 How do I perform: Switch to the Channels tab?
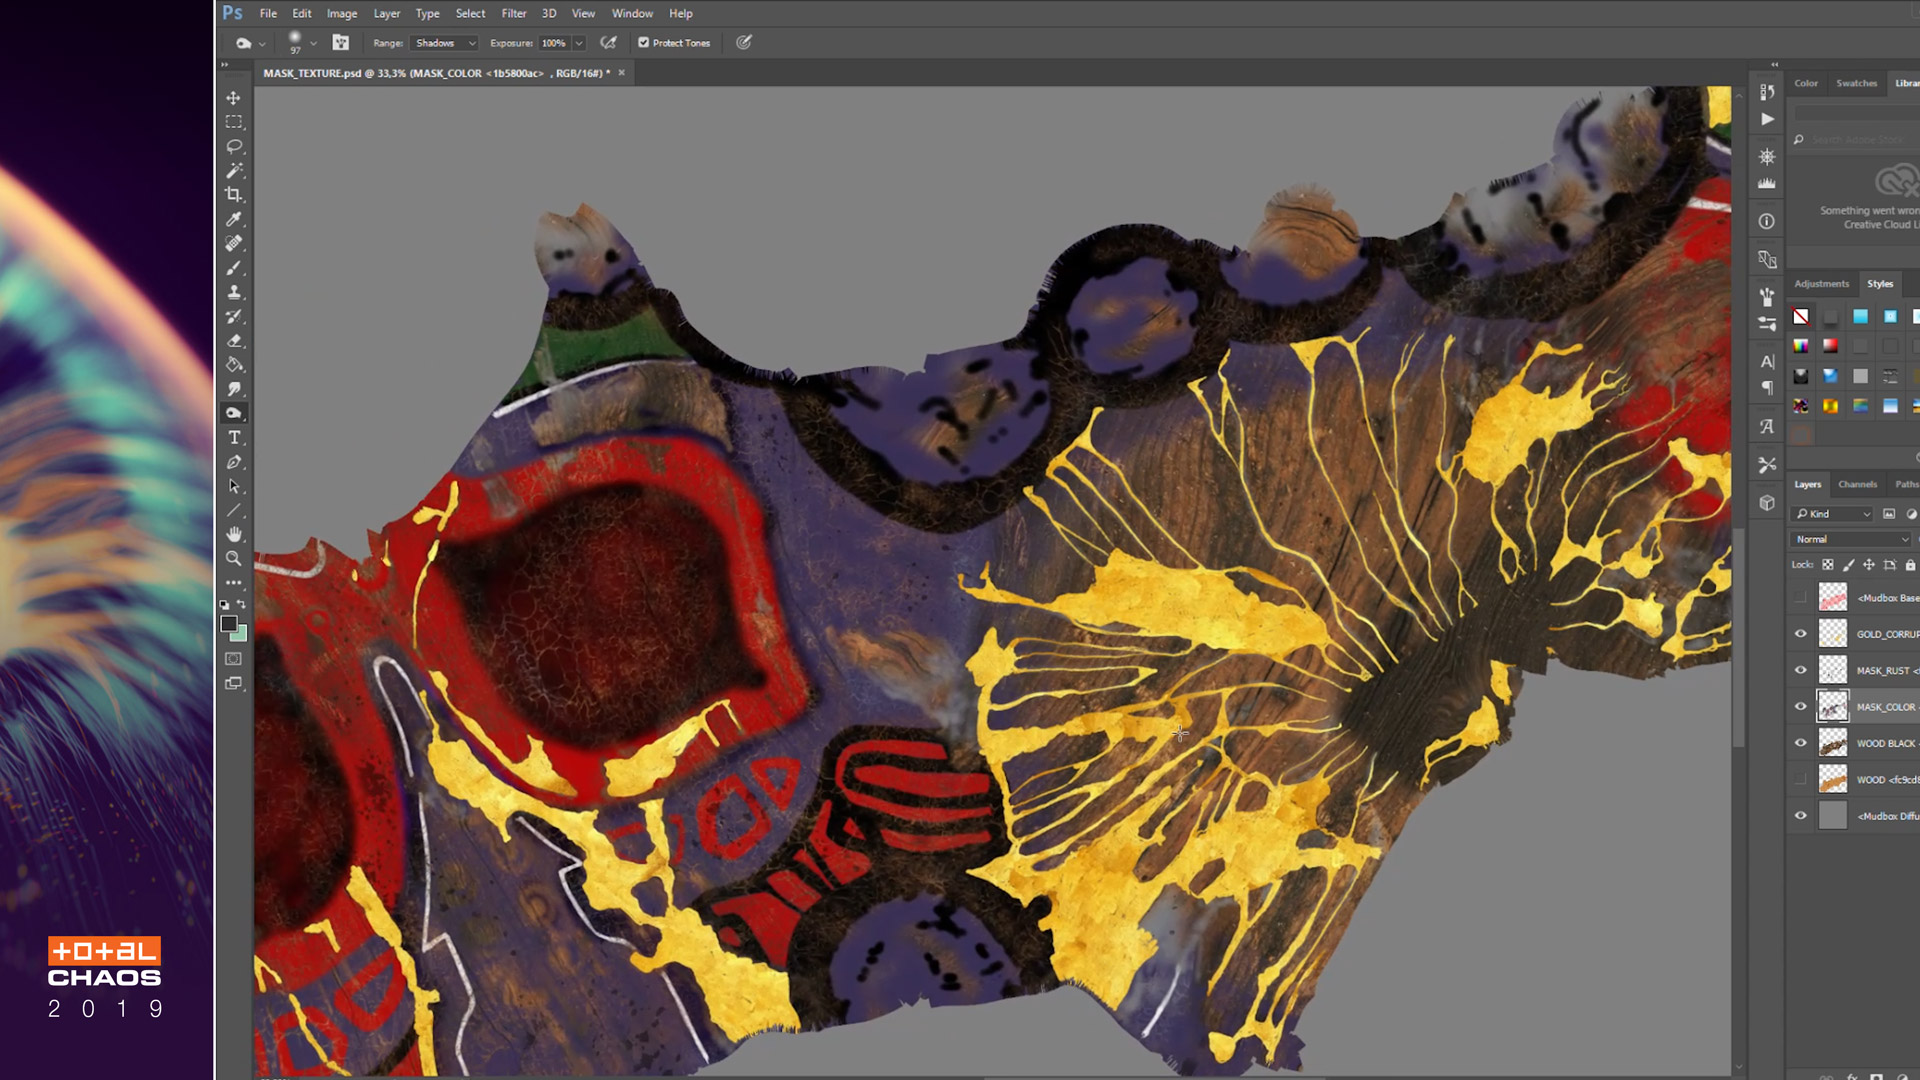(1857, 484)
